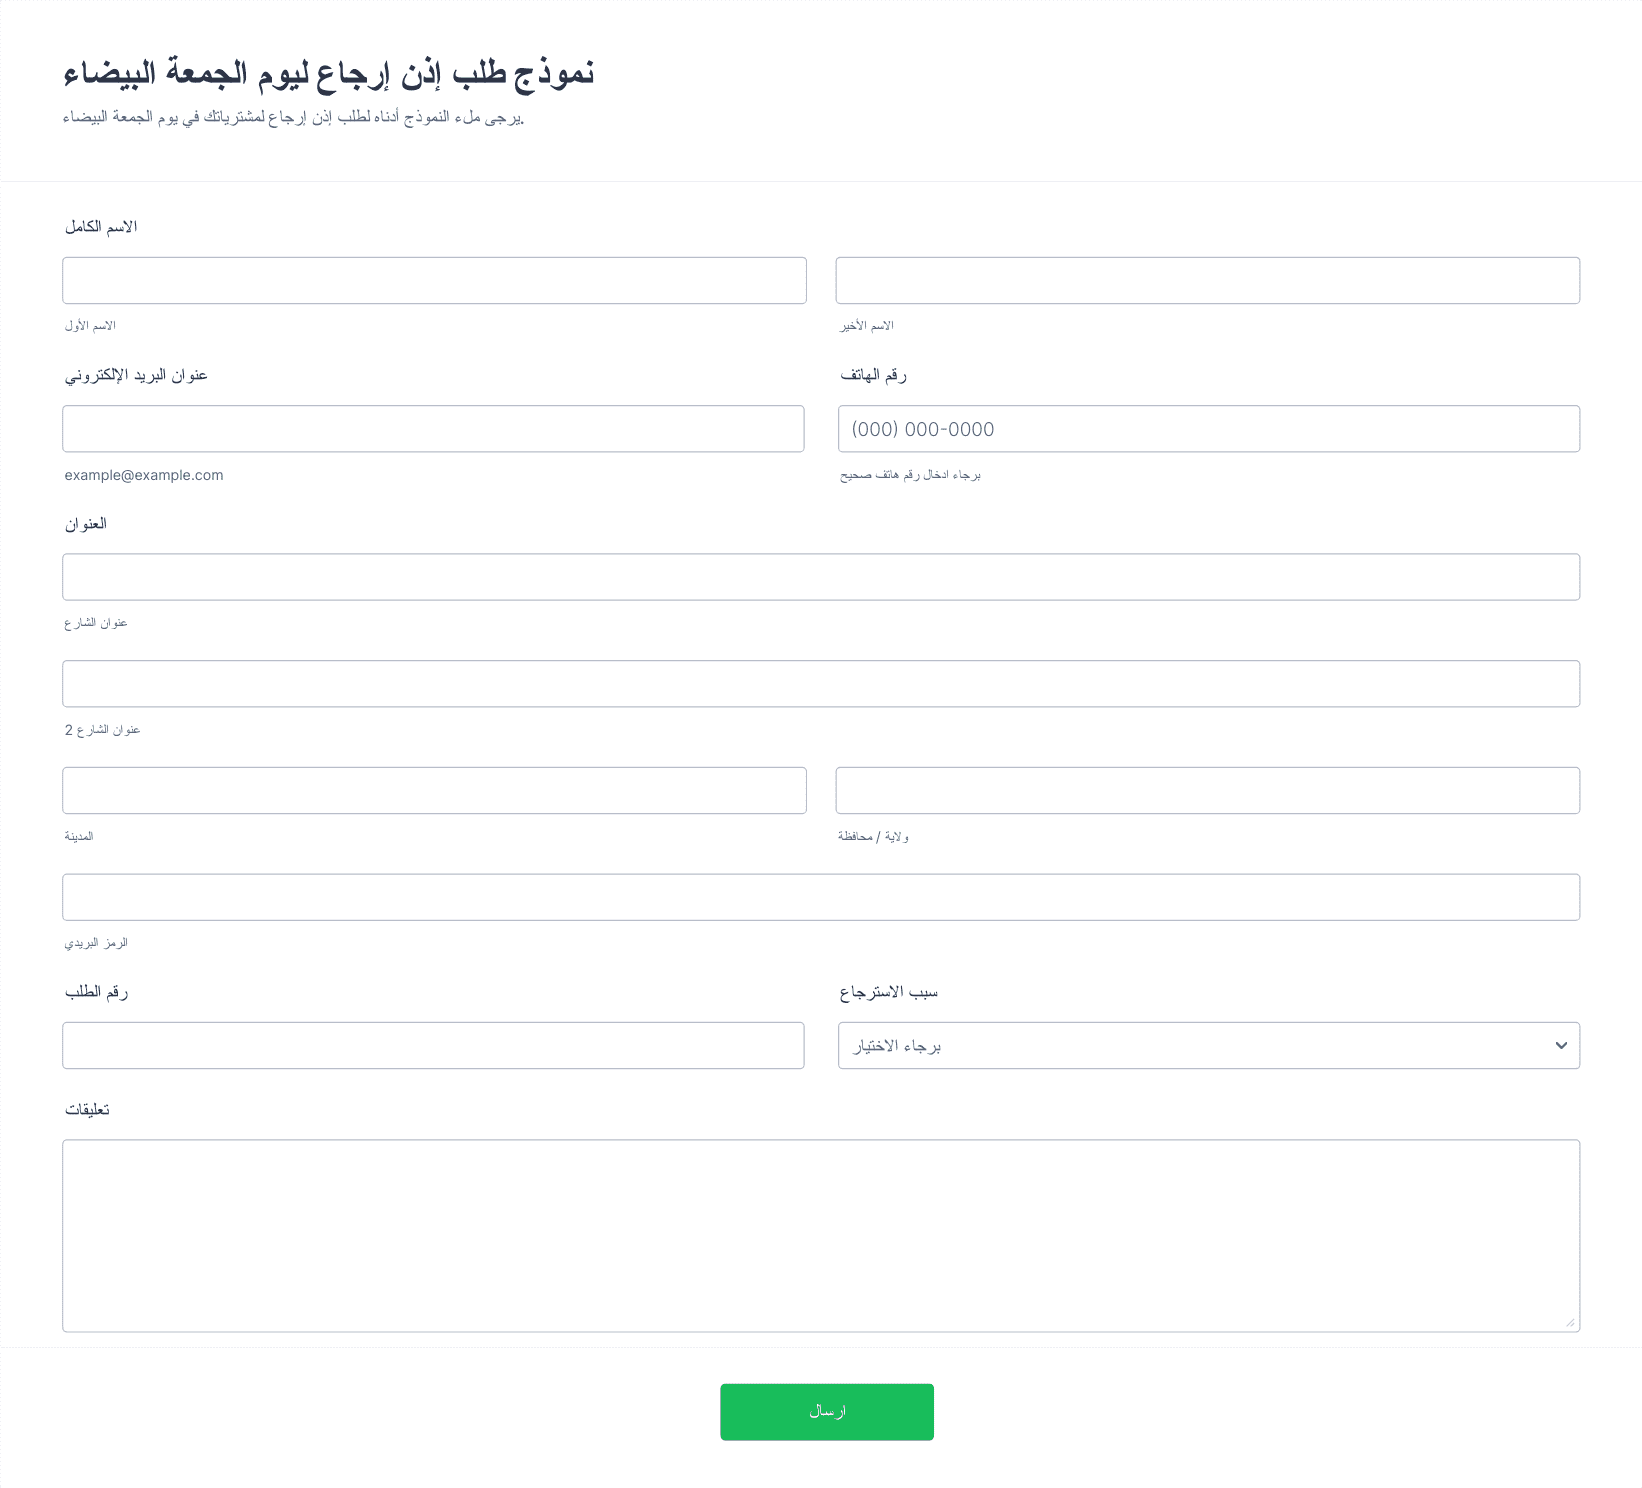Submit the form with the green إرسال button
Viewport: 1642px width, 1488px height.
click(x=827, y=1412)
